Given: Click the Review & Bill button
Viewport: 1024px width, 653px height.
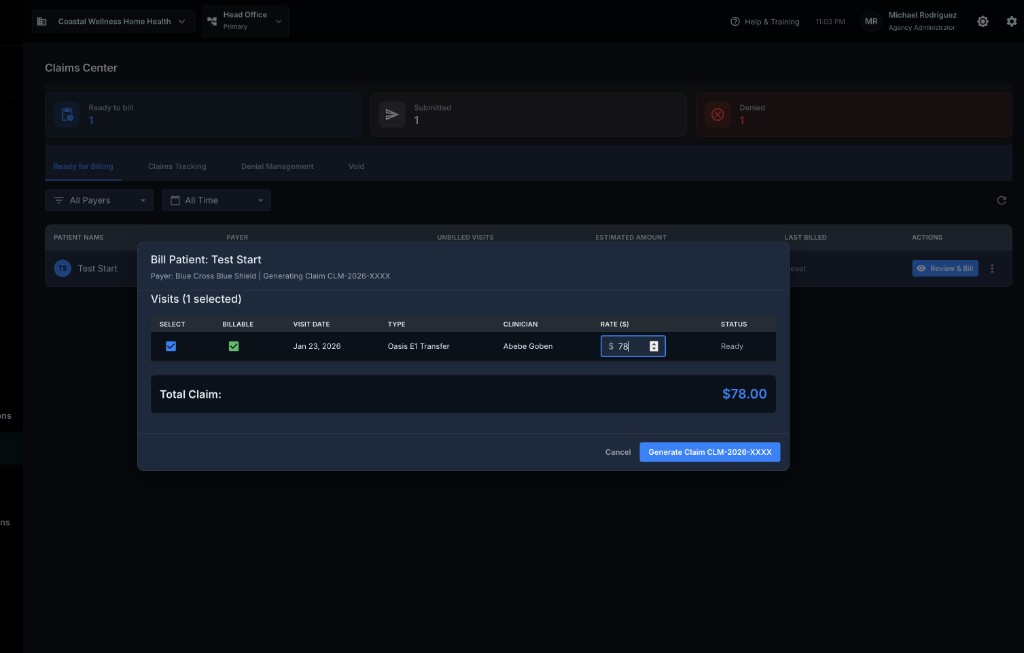Looking at the screenshot, I should (x=945, y=268).
